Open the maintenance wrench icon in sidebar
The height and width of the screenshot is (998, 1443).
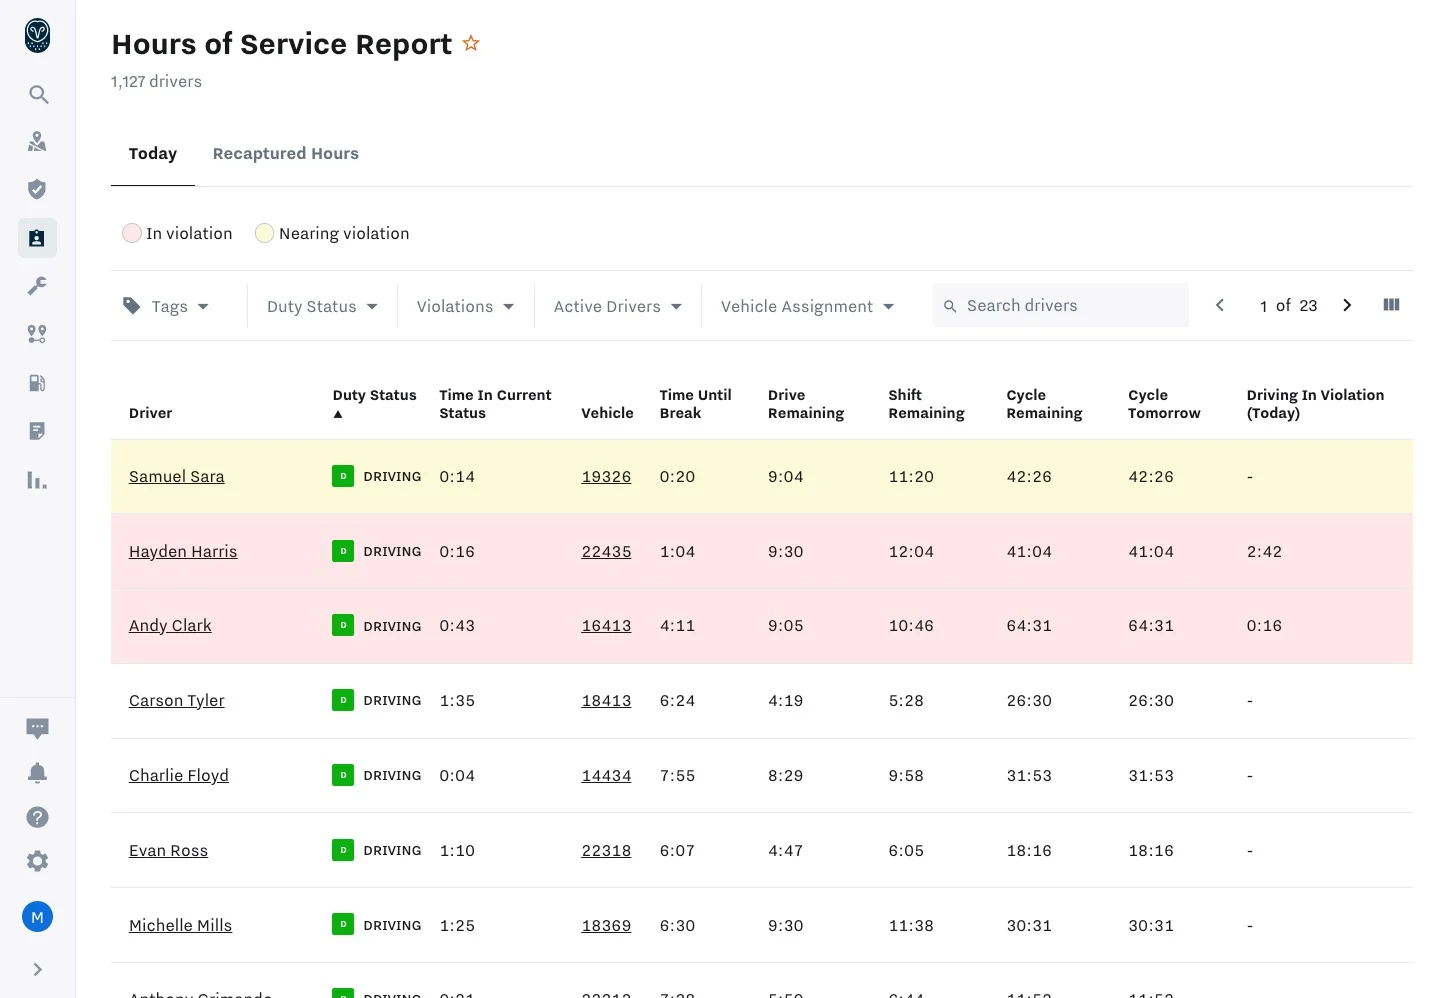37,286
